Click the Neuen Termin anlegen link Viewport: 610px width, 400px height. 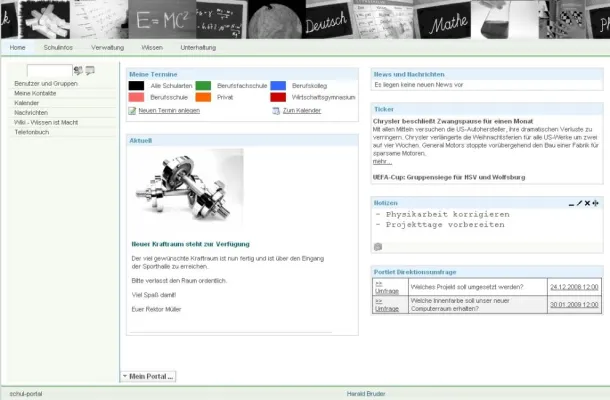click(169, 111)
